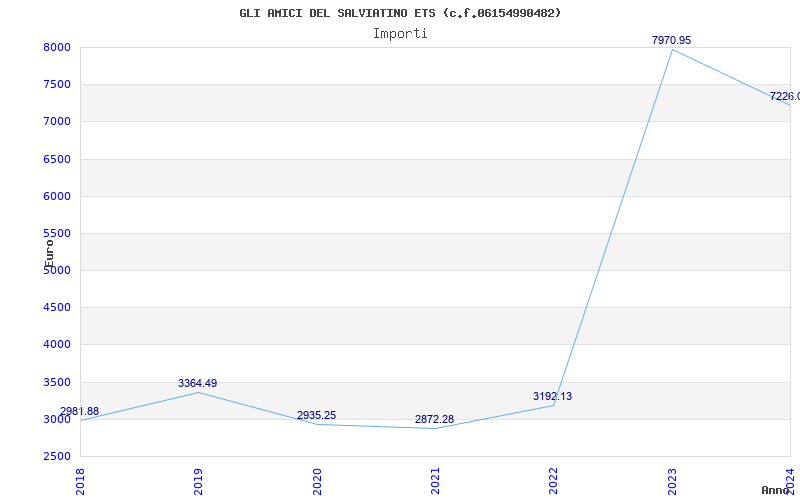Select the 4500 y-axis tick label
The height and width of the screenshot is (500, 800).
55,307
